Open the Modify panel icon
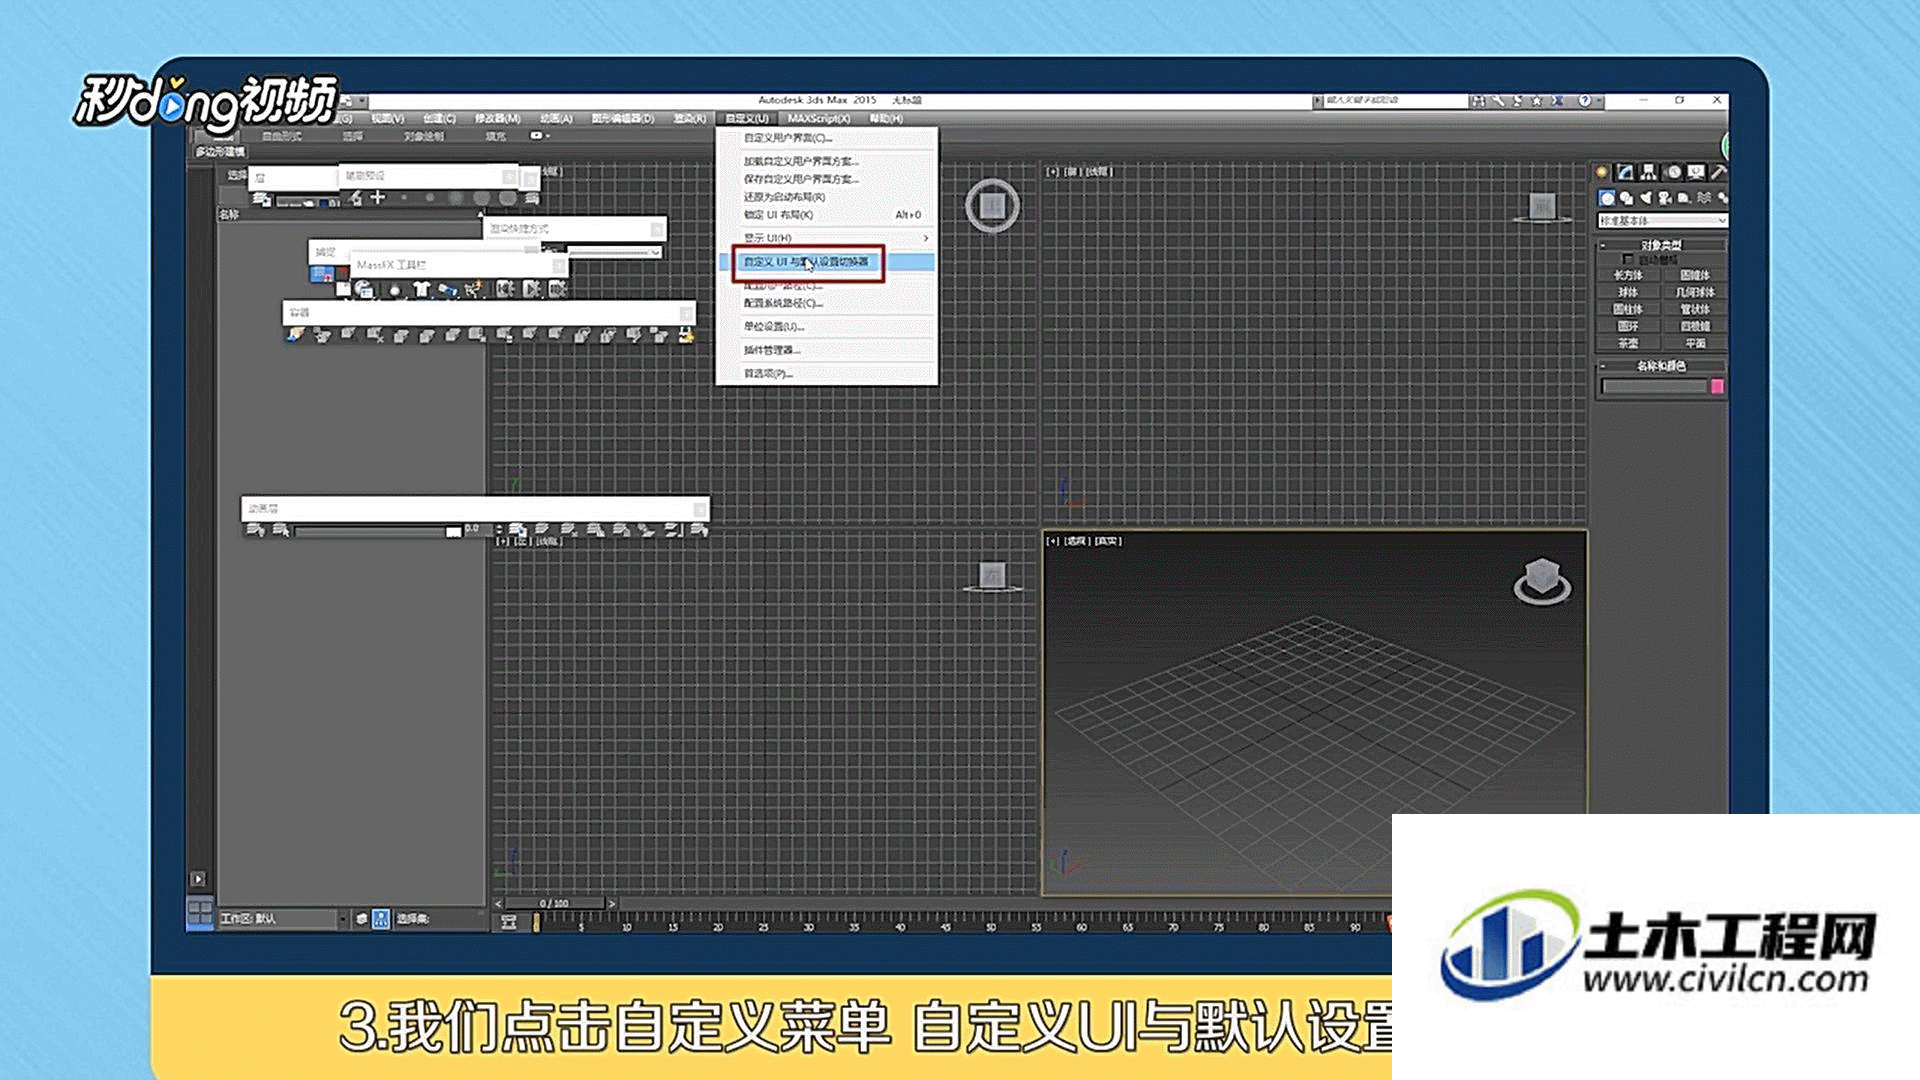 [1626, 172]
